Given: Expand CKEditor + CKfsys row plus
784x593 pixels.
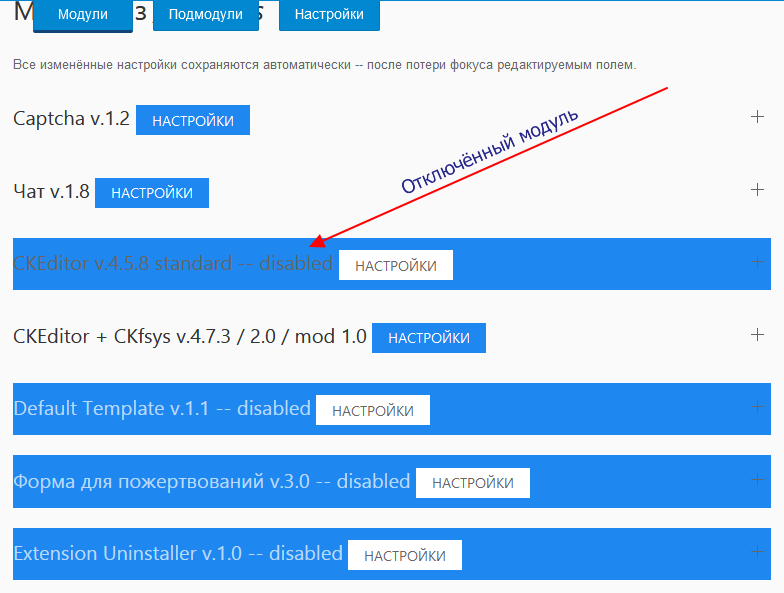Looking at the screenshot, I should pyautogui.click(x=757, y=335).
